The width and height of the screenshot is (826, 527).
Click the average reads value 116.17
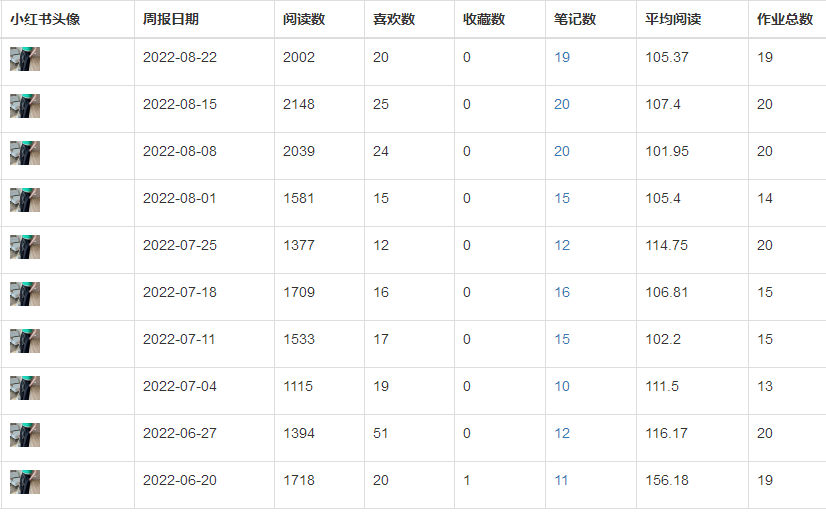[666, 433]
